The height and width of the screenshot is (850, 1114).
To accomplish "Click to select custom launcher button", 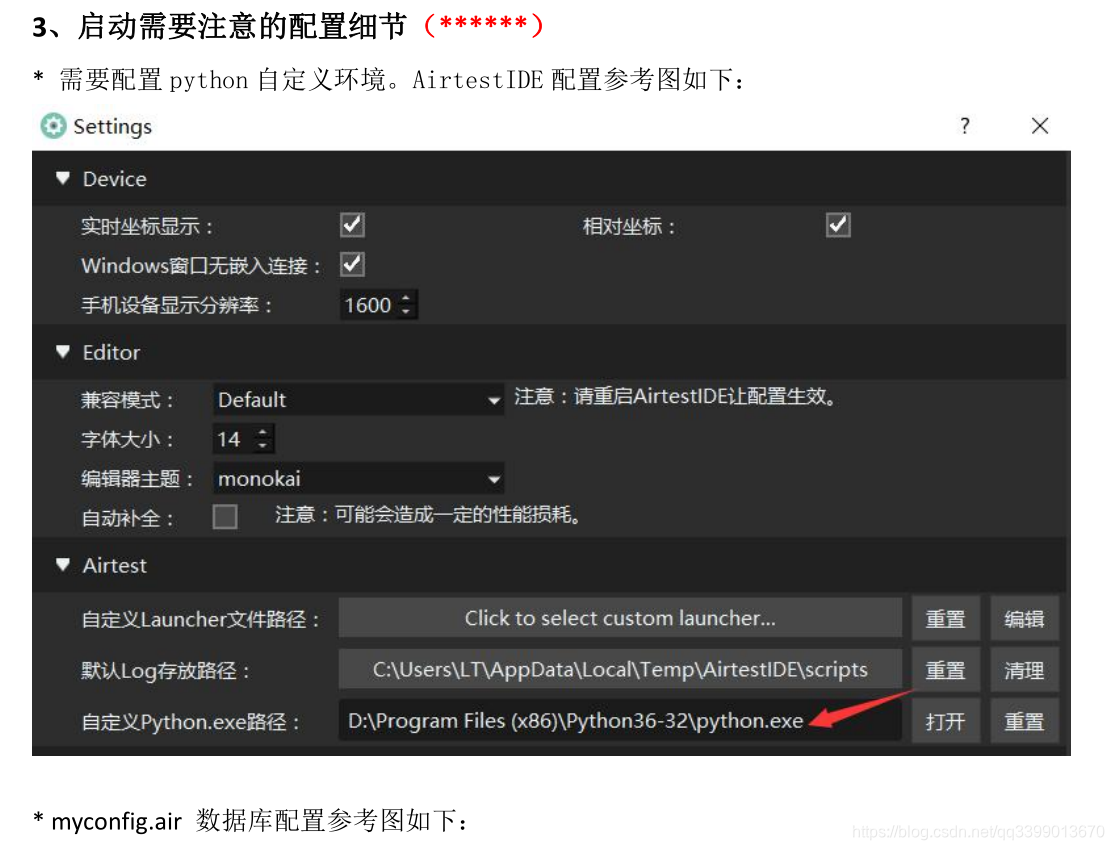I will click(x=620, y=618).
